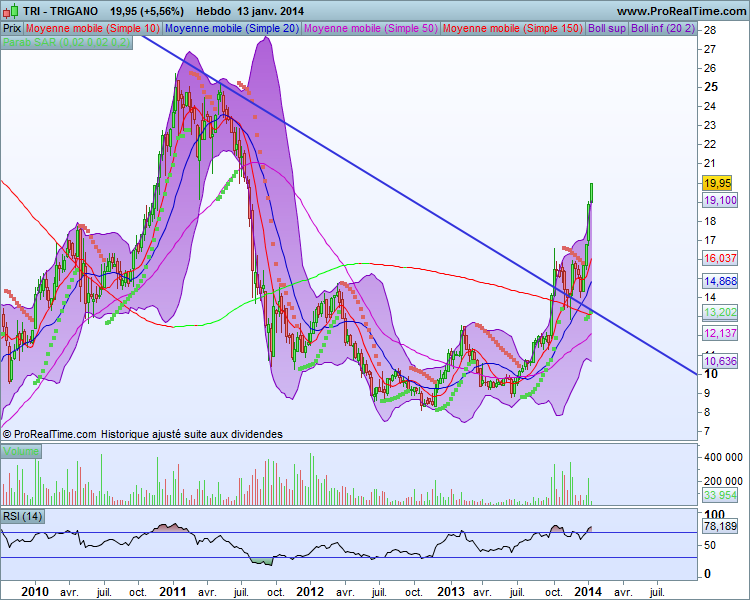Screen dimensions: 750x600
Task: Click the 200 000 volume scale label
Action: coord(723,481)
